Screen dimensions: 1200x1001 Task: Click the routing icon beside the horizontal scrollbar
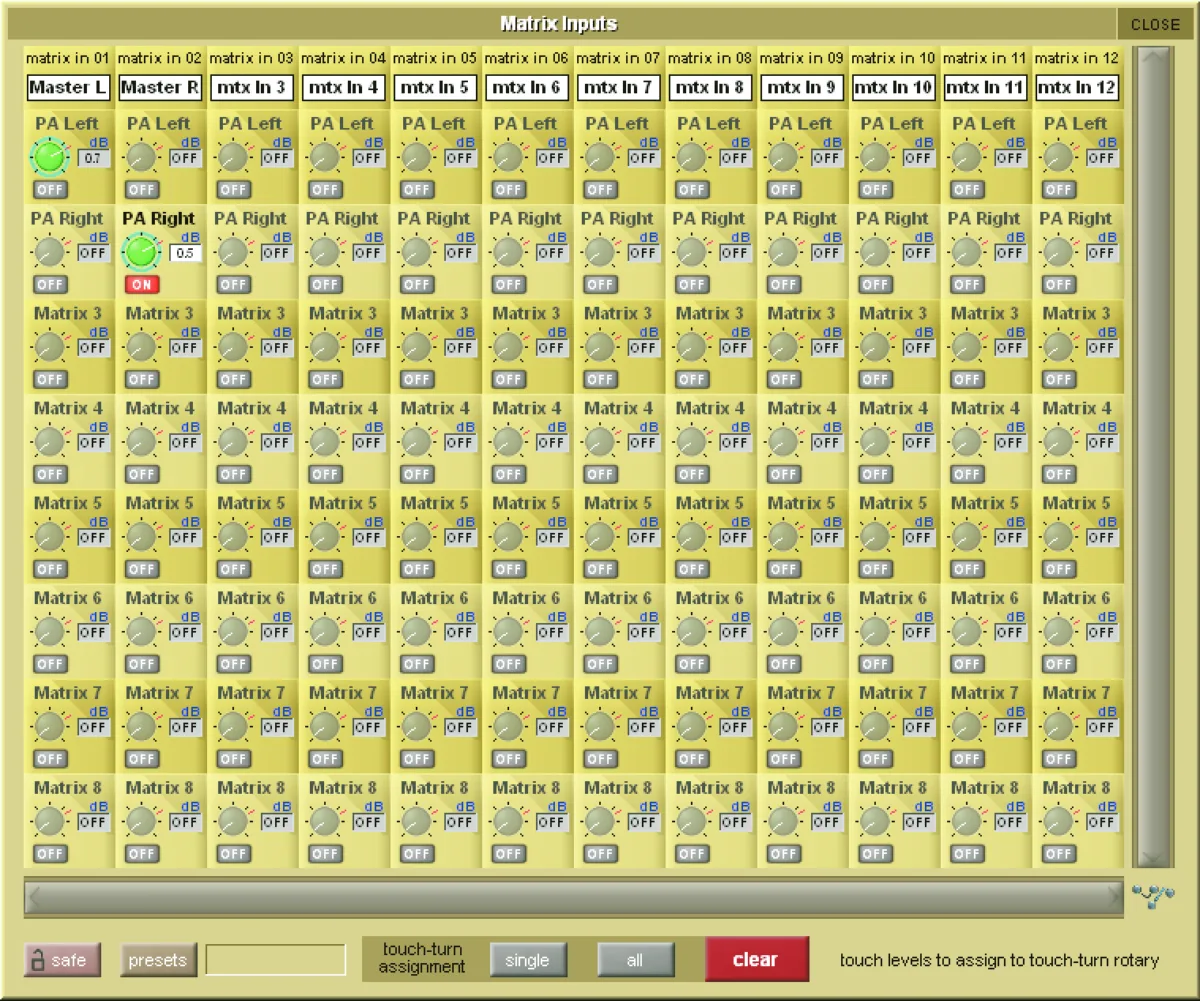coord(1155,897)
